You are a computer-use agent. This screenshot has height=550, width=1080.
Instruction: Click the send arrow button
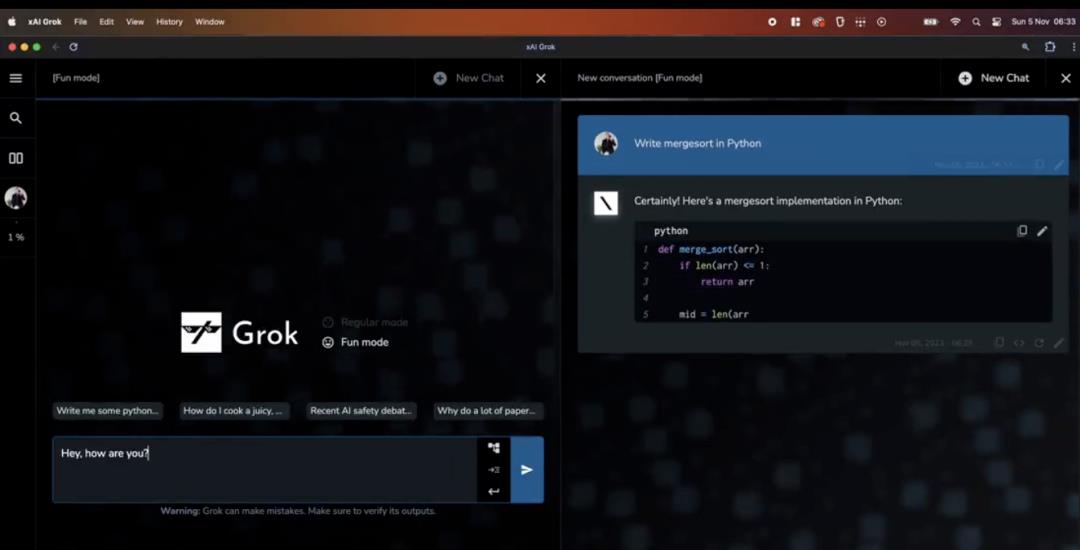tap(527, 469)
